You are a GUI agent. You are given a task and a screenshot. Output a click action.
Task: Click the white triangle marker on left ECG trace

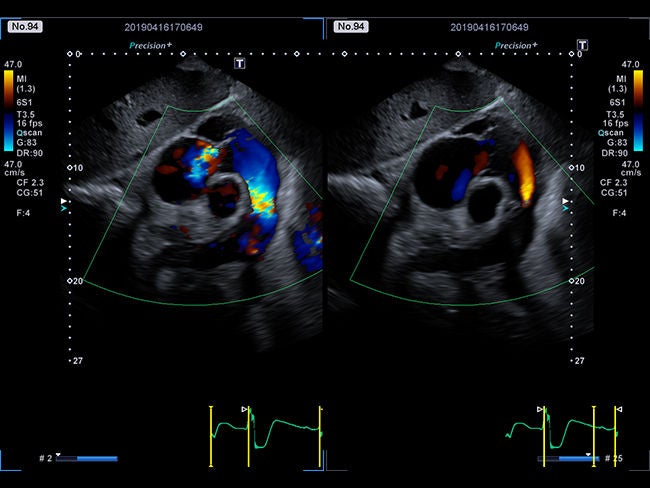[244, 409]
